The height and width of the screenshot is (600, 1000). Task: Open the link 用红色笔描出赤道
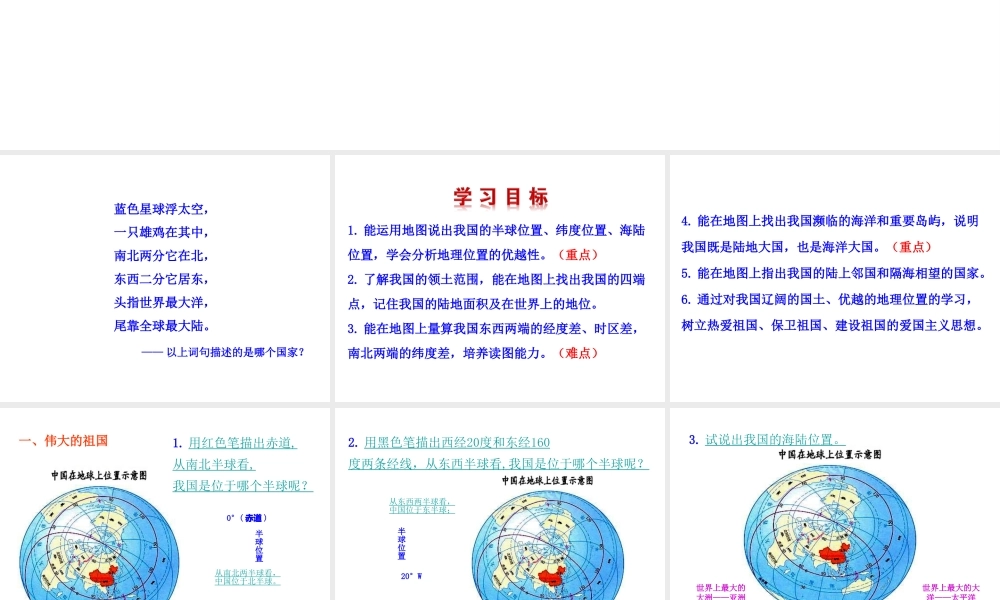(x=242, y=443)
